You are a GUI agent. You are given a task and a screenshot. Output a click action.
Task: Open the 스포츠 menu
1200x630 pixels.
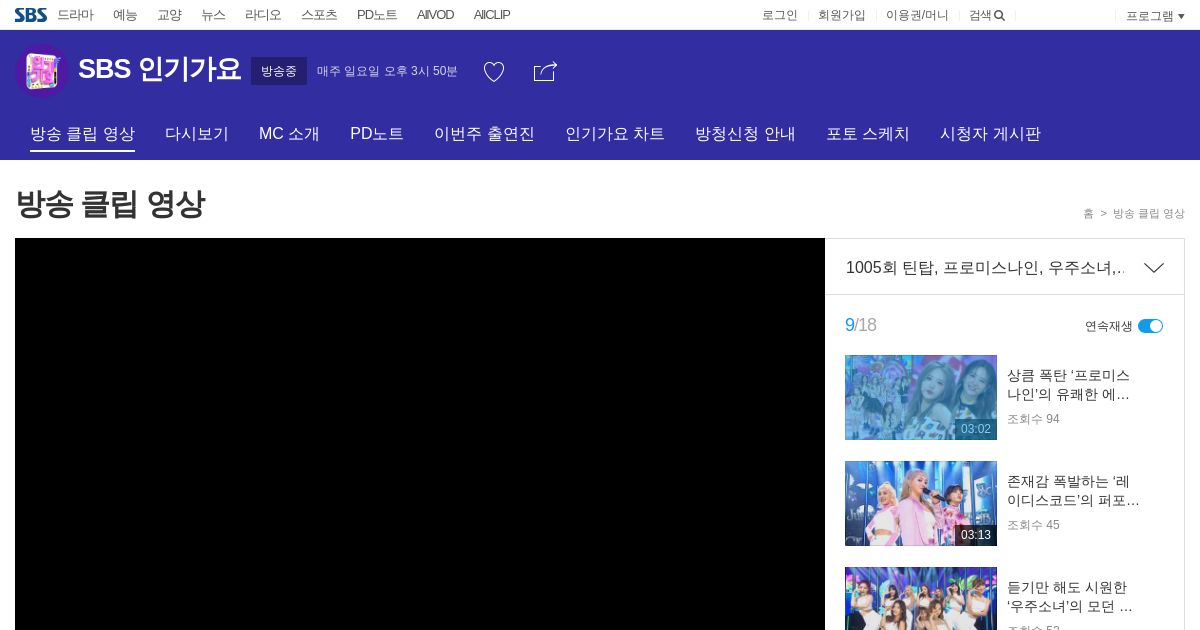click(319, 15)
